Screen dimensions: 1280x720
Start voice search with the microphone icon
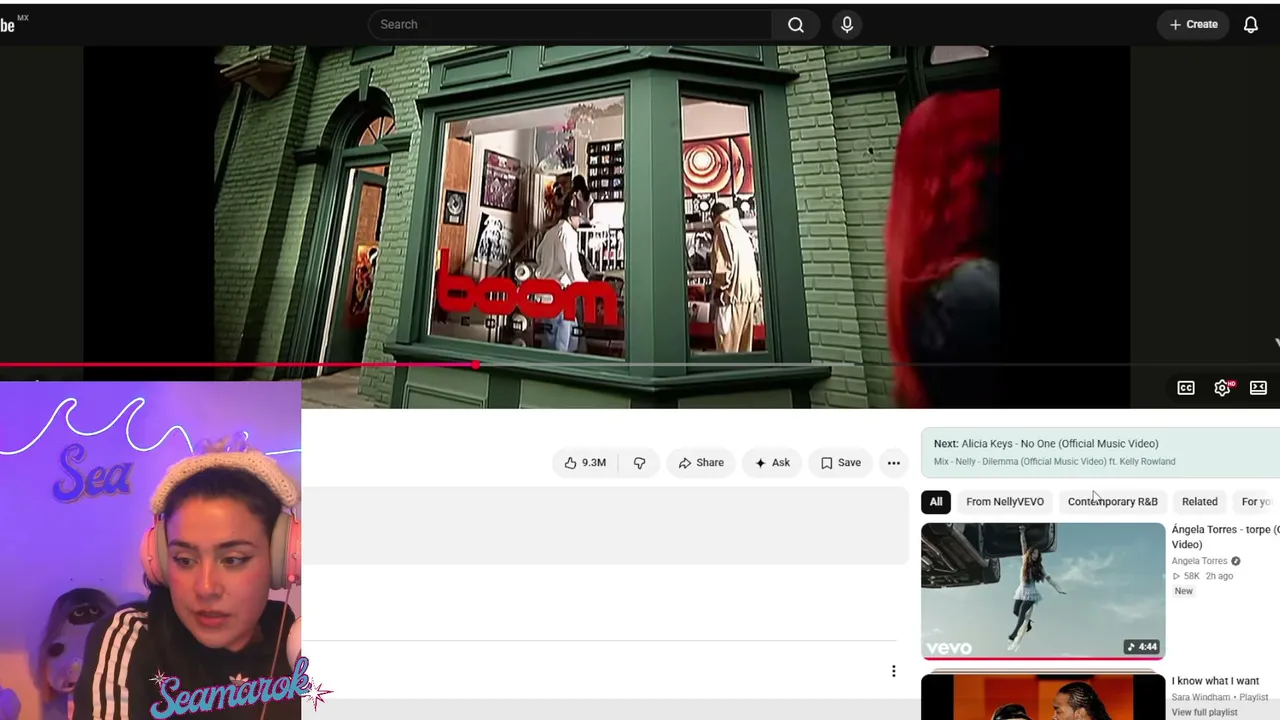[x=847, y=25]
